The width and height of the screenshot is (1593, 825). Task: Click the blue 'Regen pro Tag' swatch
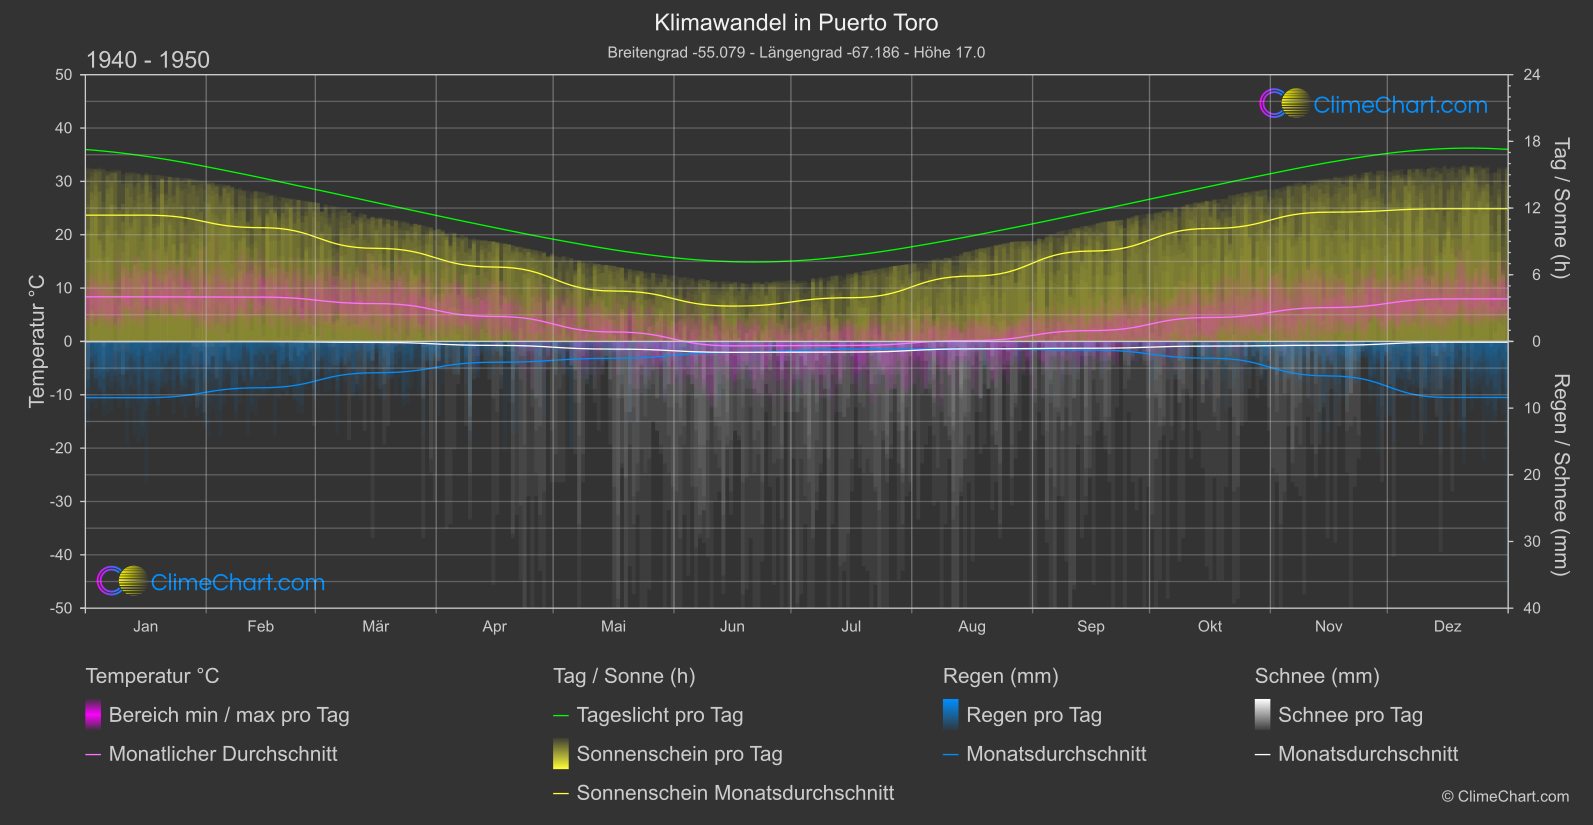(x=951, y=714)
